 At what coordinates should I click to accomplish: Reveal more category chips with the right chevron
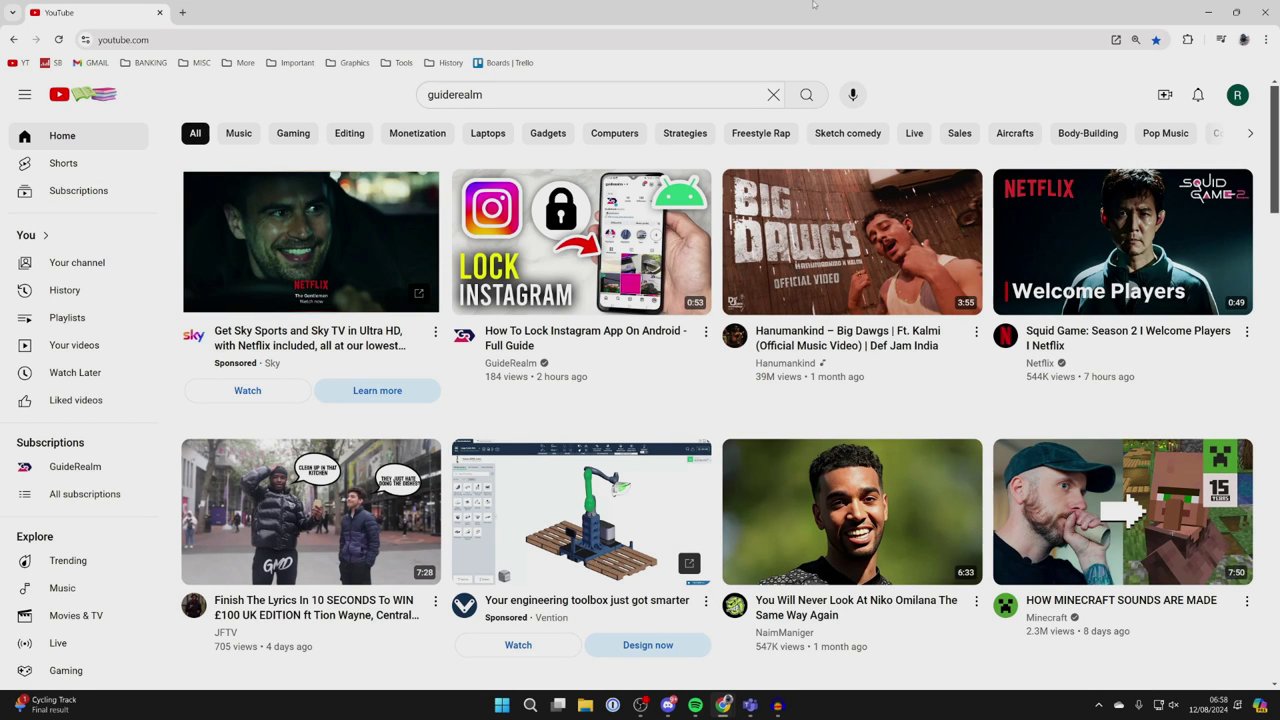tap(1250, 133)
